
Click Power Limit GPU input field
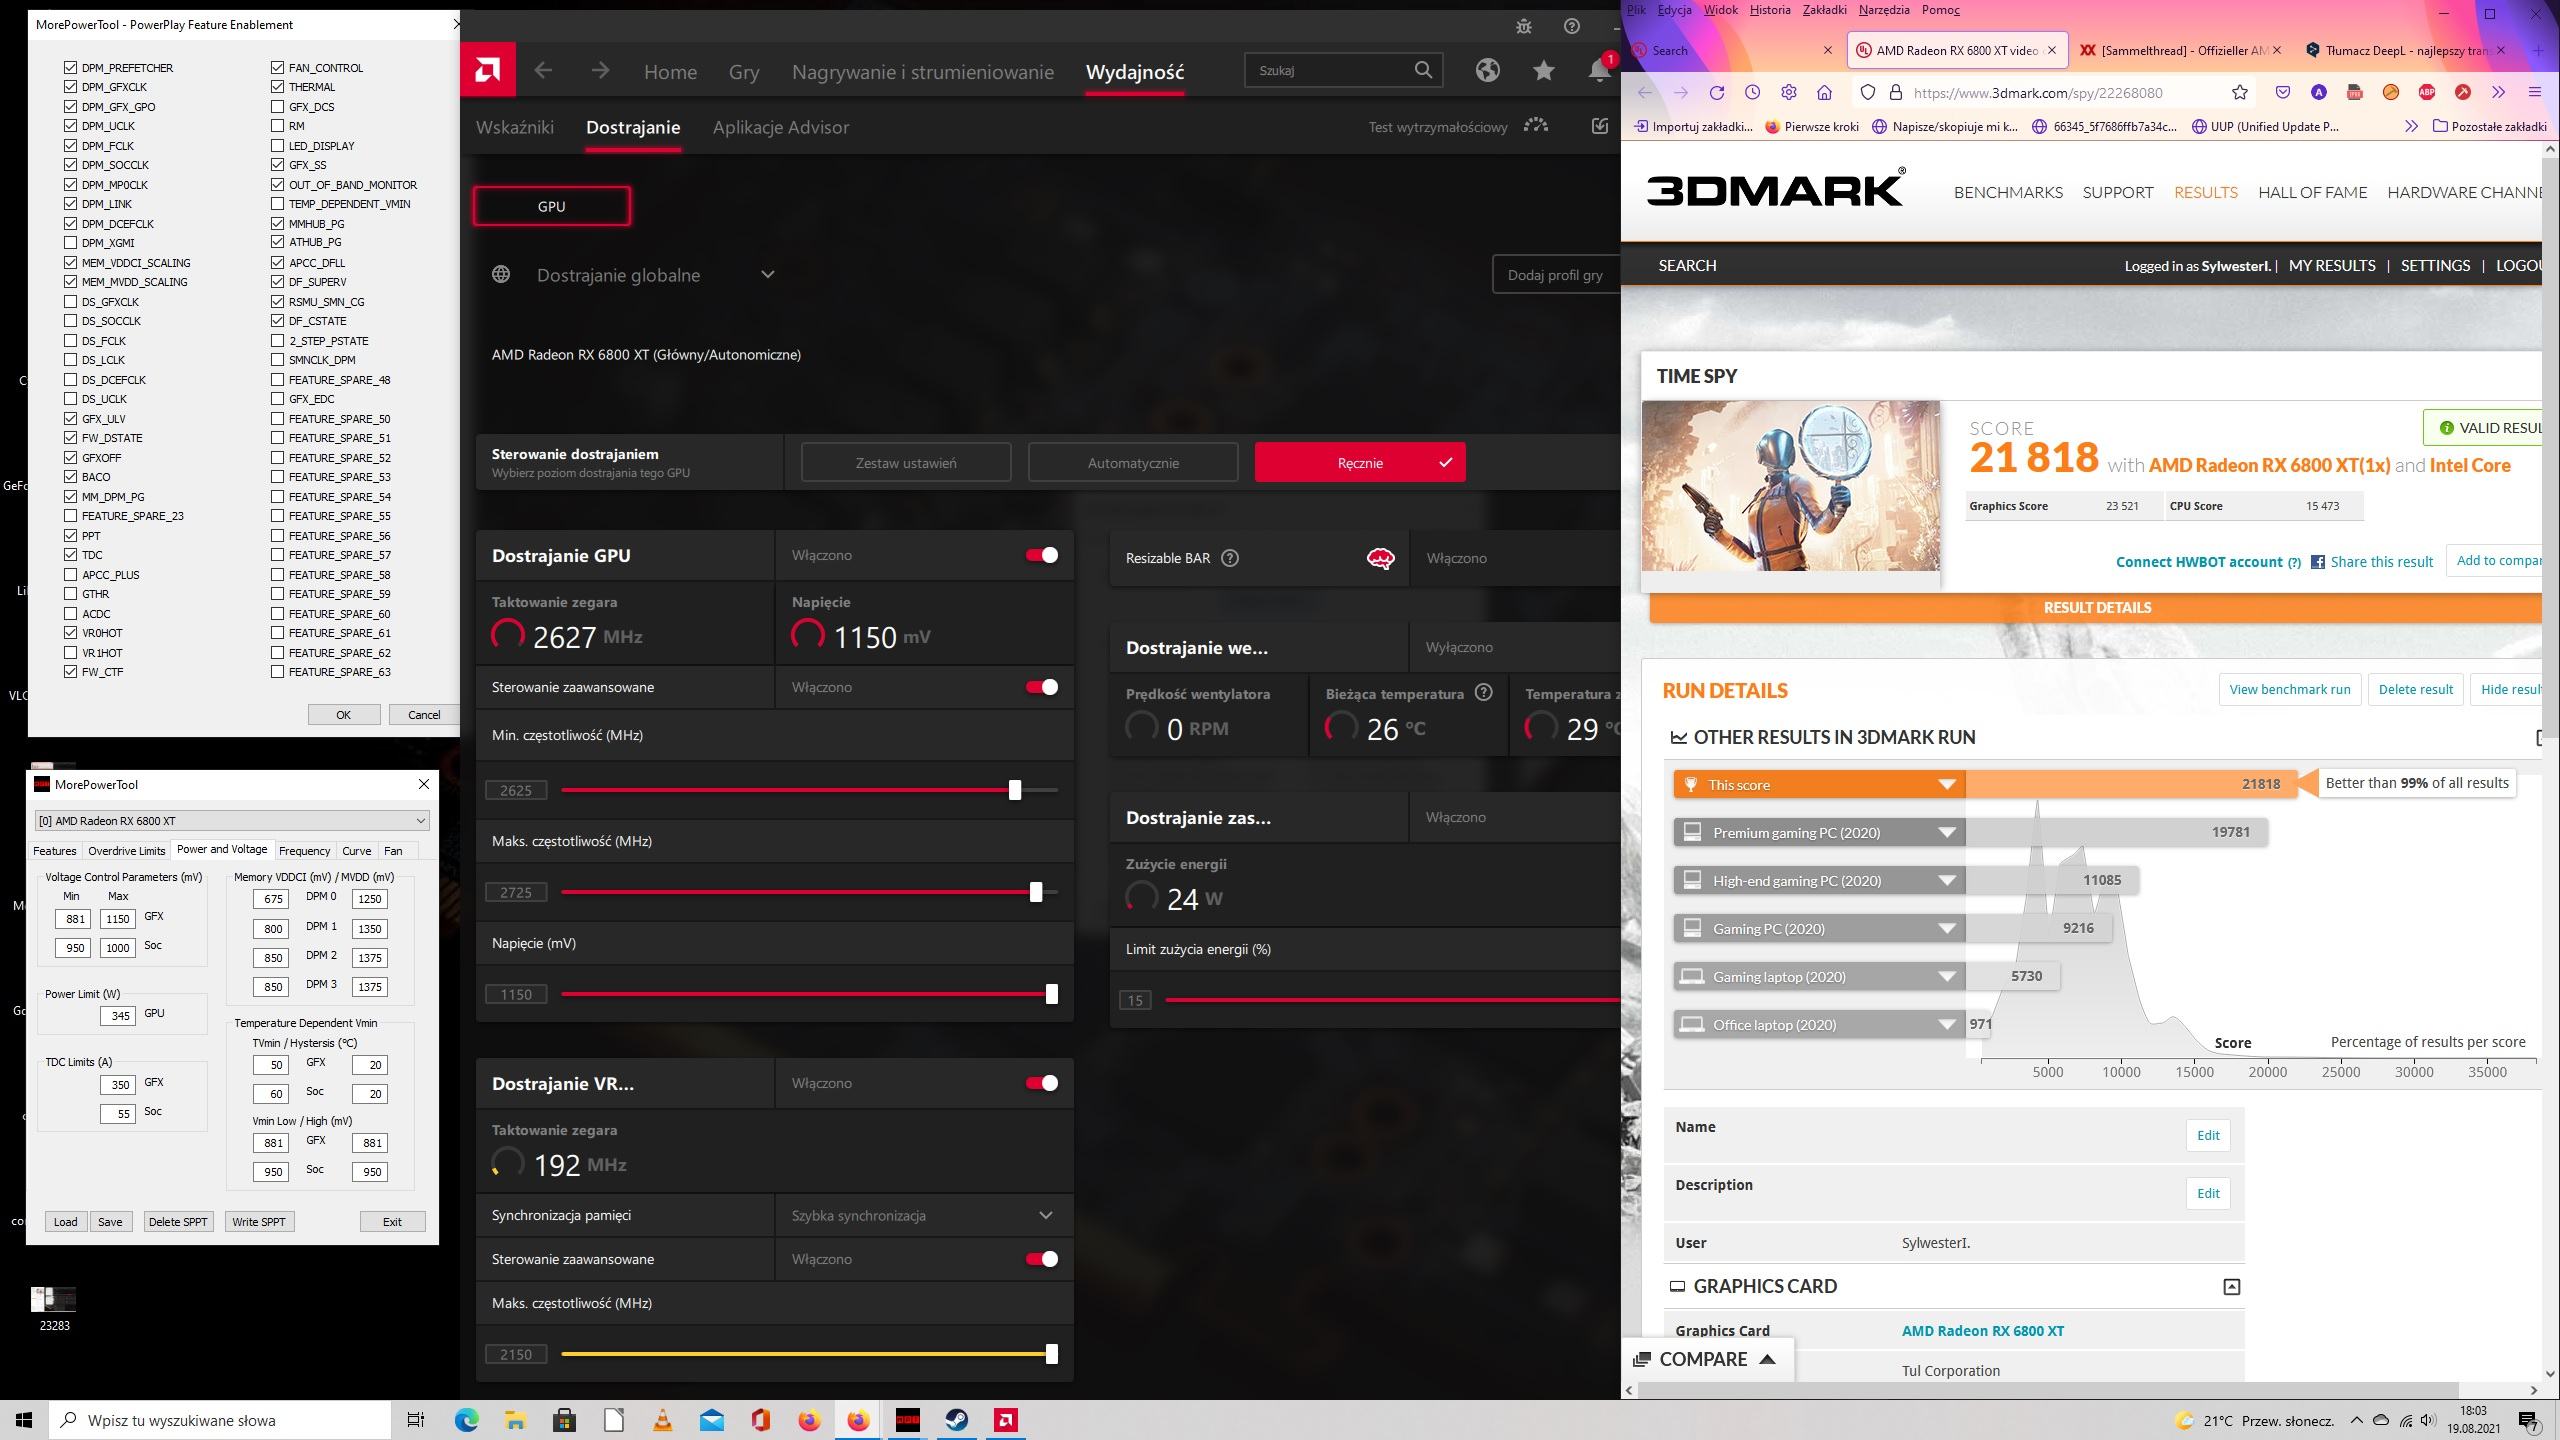pos(118,1016)
